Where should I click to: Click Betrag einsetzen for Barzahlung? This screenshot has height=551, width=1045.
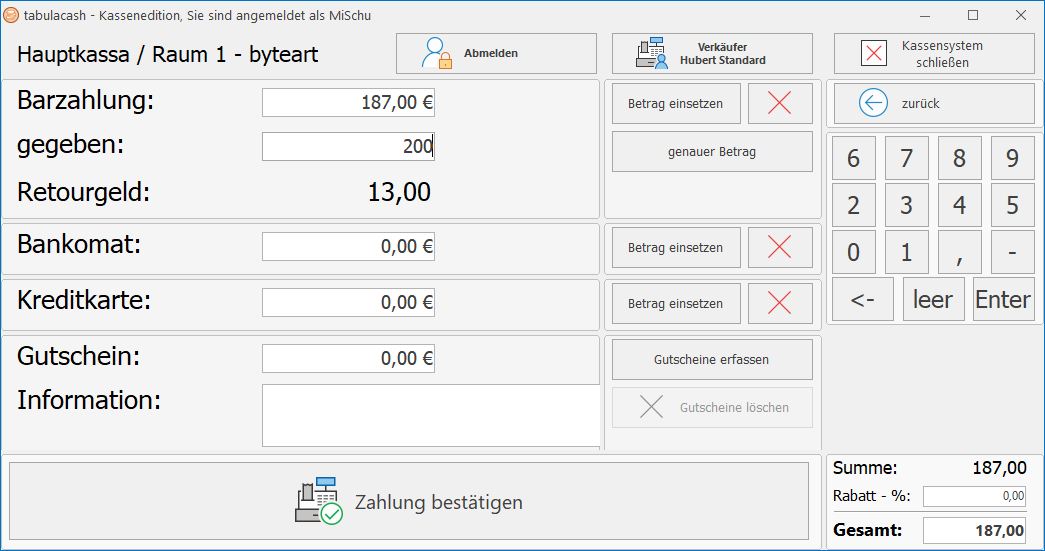point(676,103)
